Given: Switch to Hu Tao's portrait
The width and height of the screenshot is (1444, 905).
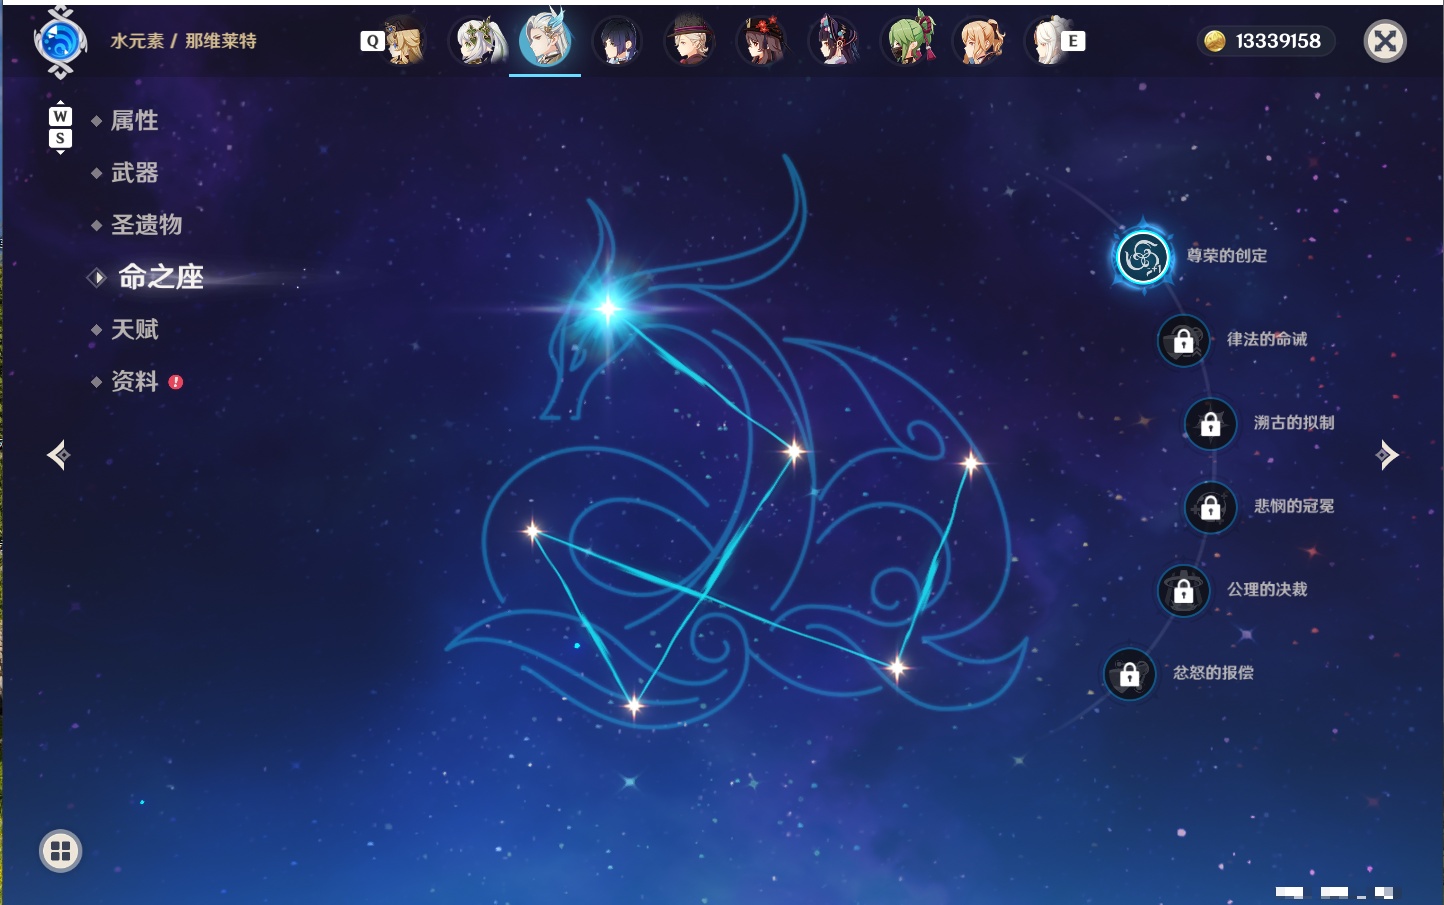Looking at the screenshot, I should tap(762, 41).
